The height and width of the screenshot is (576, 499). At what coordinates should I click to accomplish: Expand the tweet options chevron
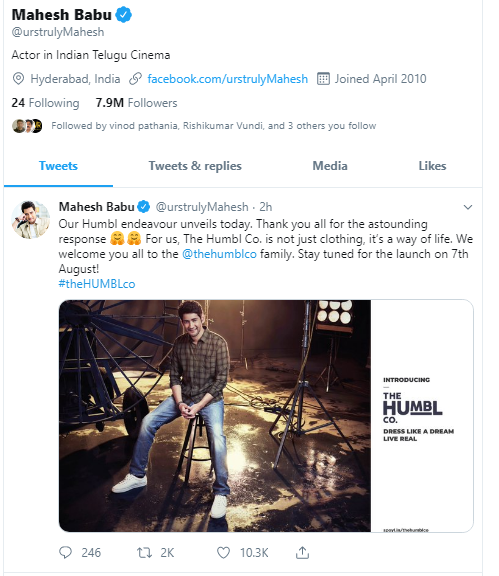[468, 207]
